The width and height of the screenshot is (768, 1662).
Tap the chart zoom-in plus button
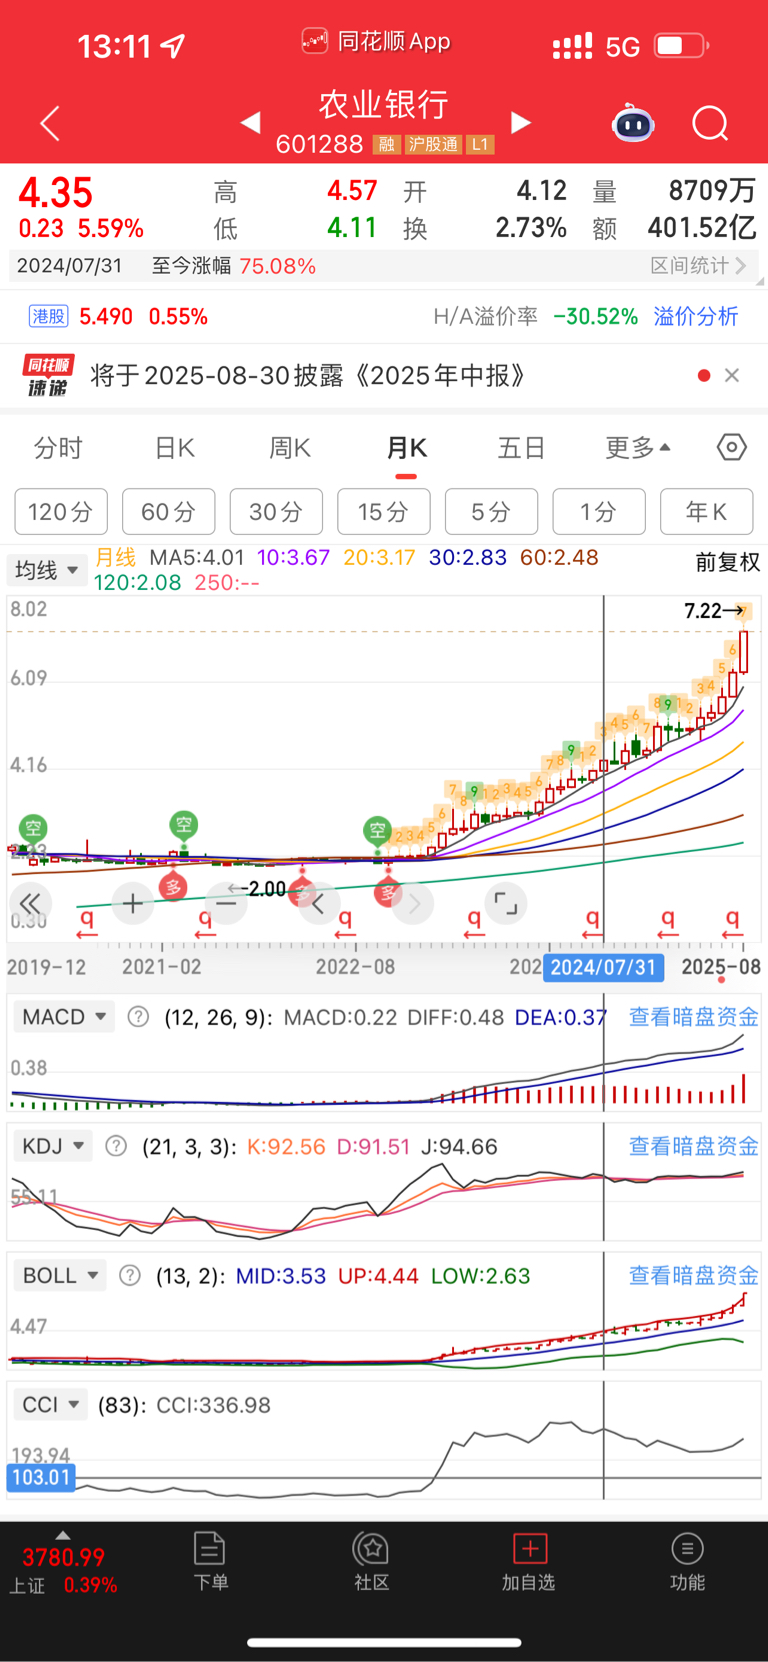tap(132, 904)
